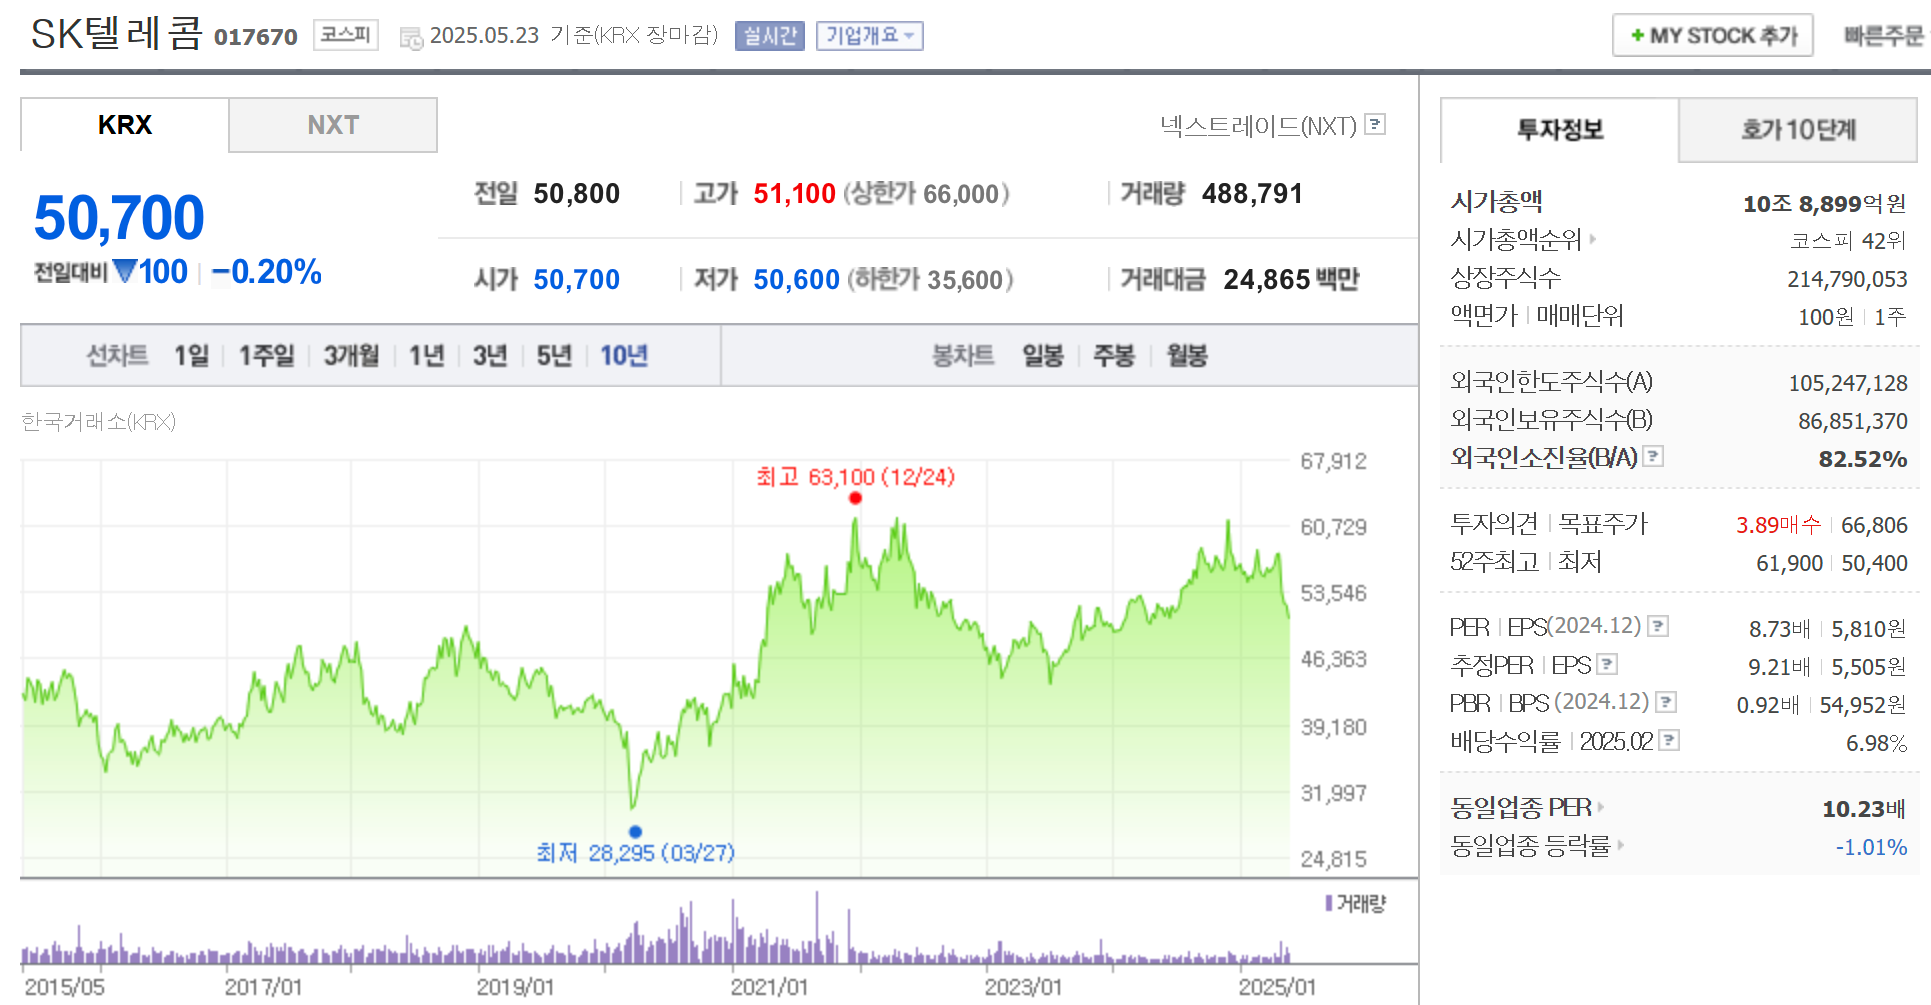This screenshot has height=1005, width=1931.
Task: Open help icon next to PER EPS(2024.12)
Action: click(1658, 626)
